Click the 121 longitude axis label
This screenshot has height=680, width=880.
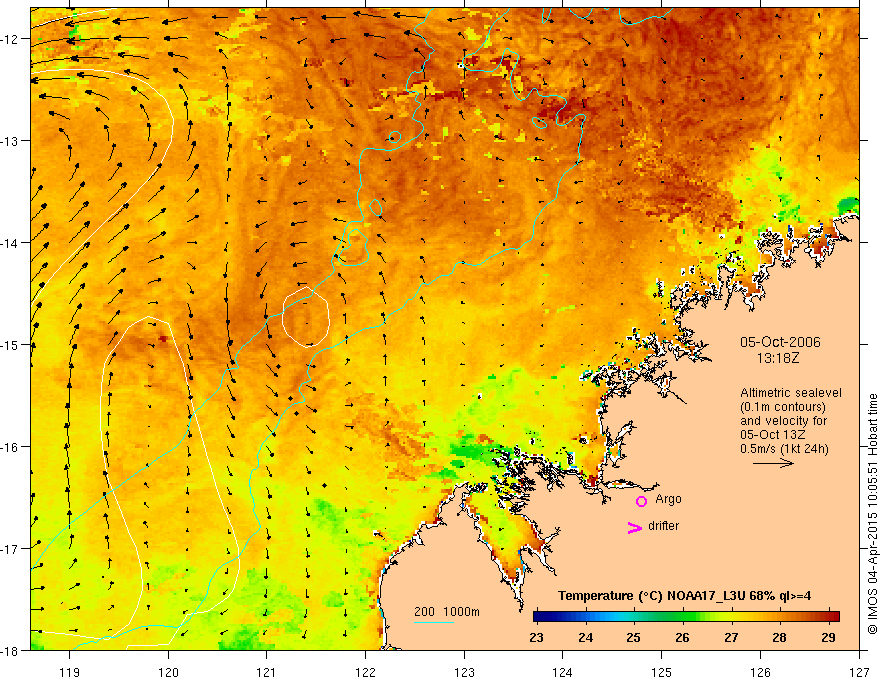click(267, 672)
